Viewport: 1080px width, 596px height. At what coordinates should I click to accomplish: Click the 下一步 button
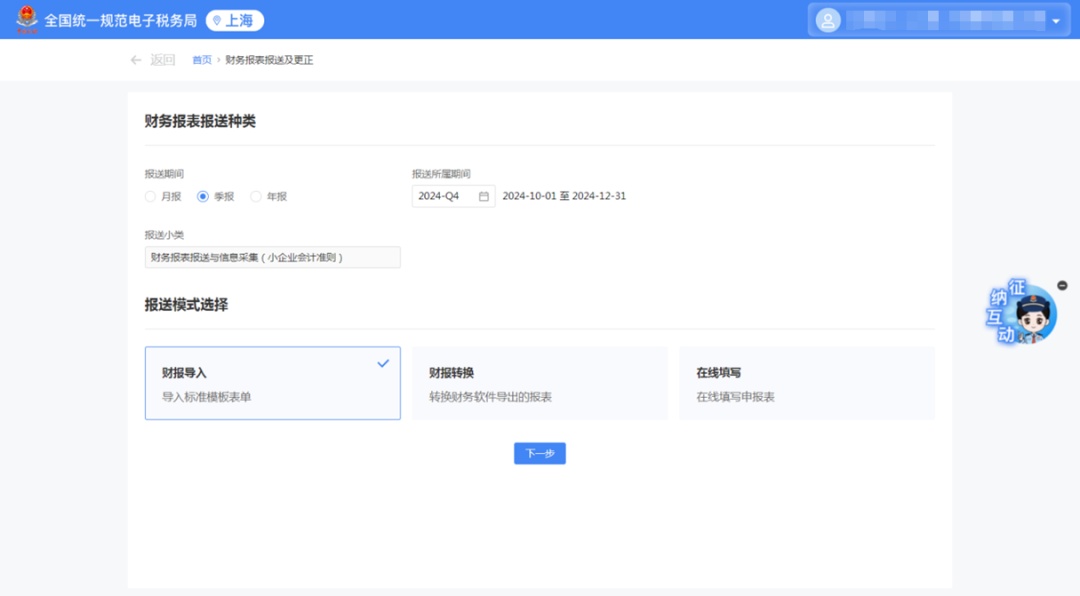pos(539,453)
